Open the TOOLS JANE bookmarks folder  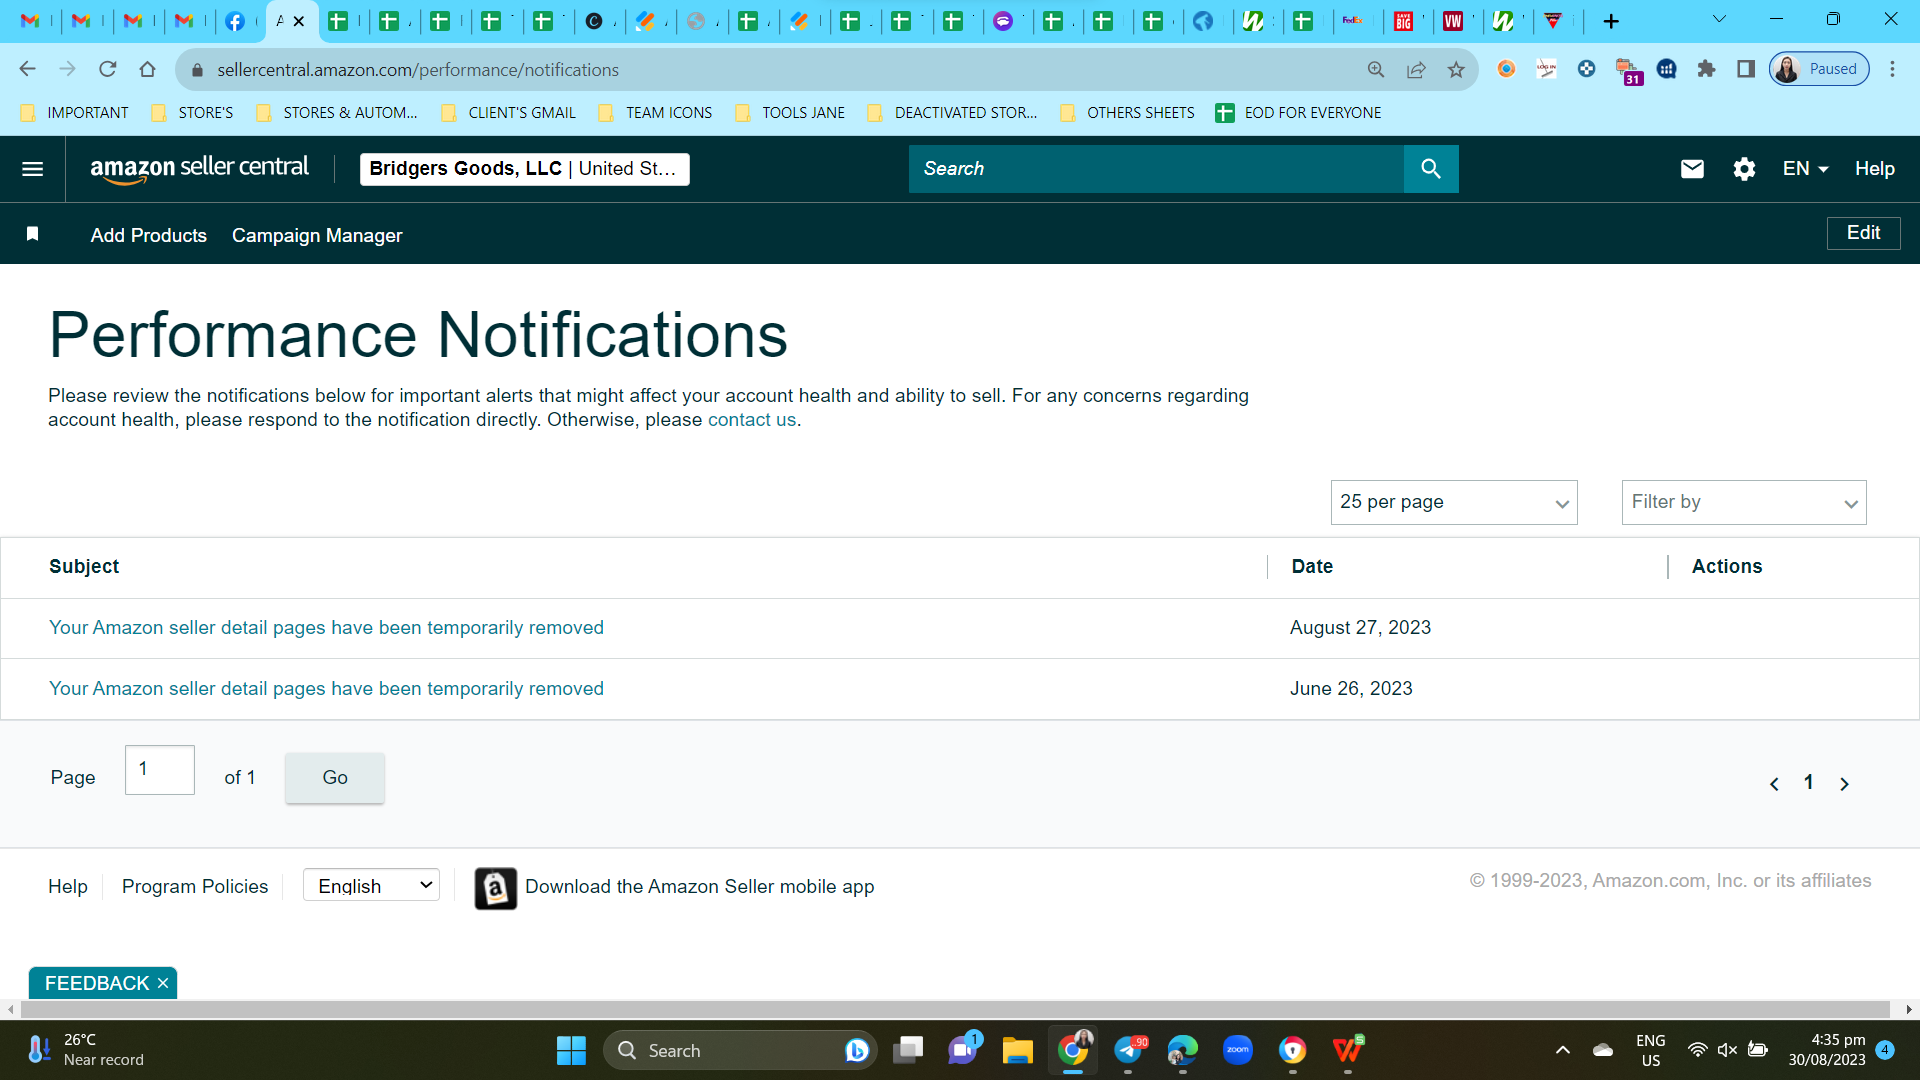point(791,113)
